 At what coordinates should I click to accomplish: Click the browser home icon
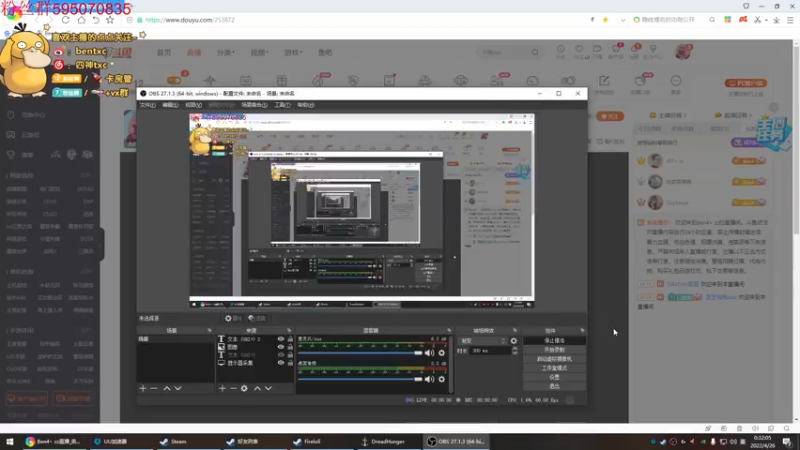81,20
